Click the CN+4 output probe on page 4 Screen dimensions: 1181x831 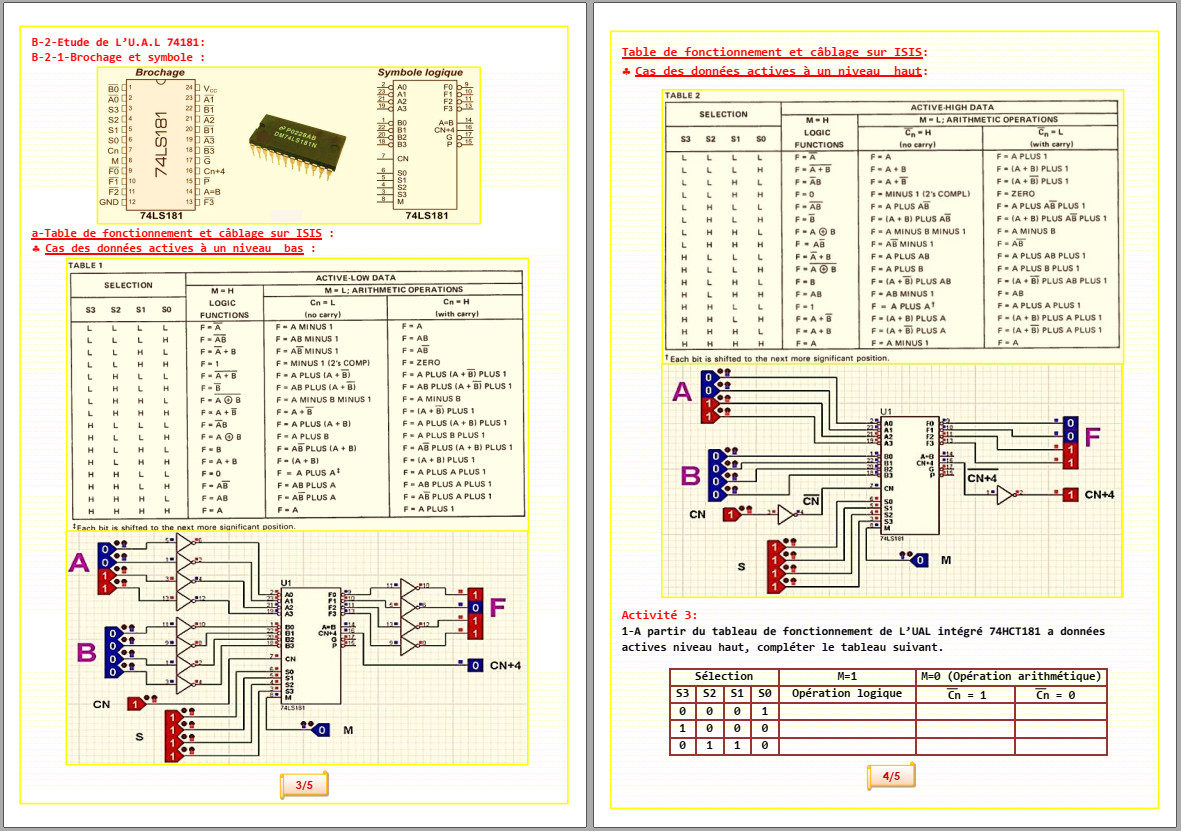tap(1071, 494)
